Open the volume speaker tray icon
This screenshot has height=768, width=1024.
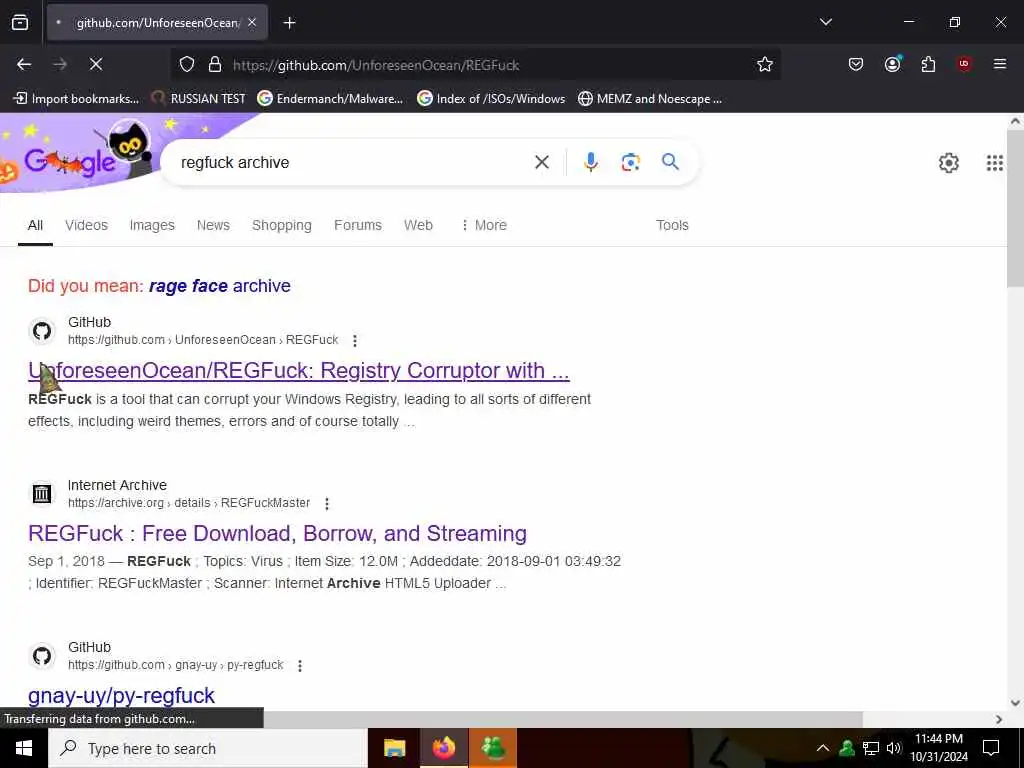tap(894, 748)
